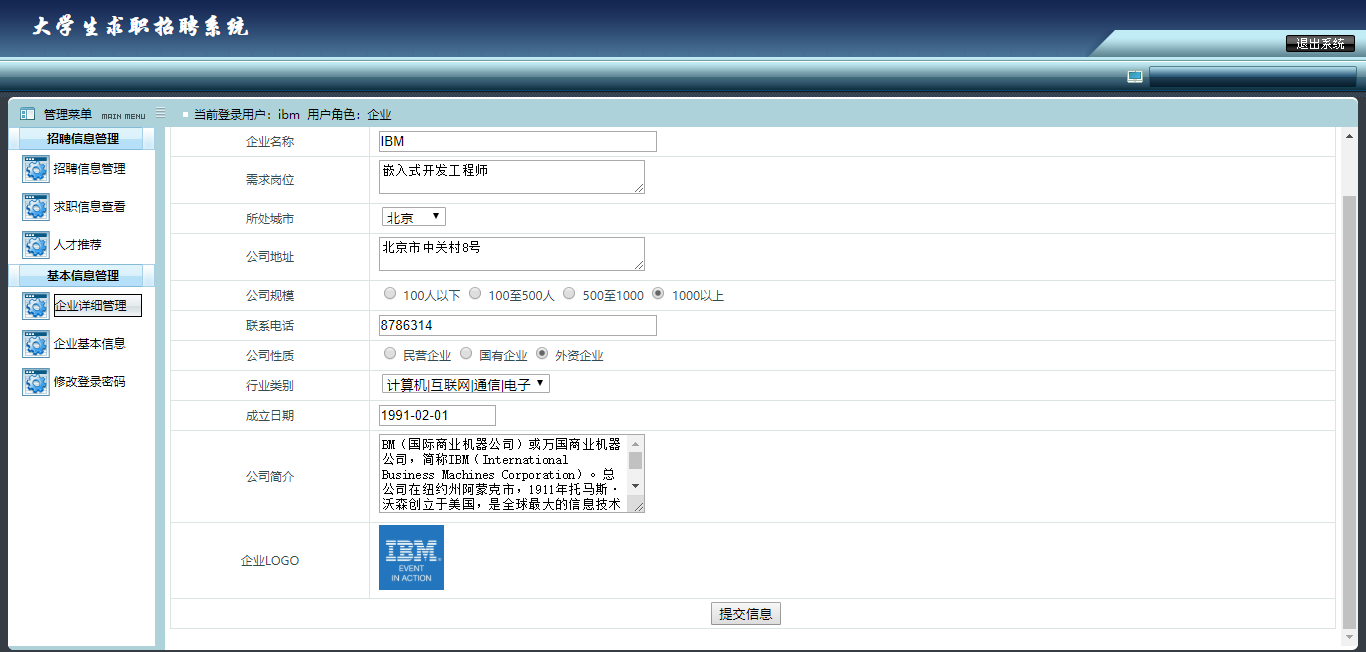
Task: Click the 联系电话 field with 8786314
Action: [518, 325]
